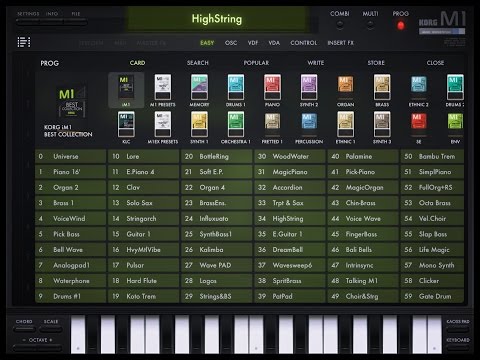Select program 34 HighString
480x360 pixels.
click(x=290, y=219)
